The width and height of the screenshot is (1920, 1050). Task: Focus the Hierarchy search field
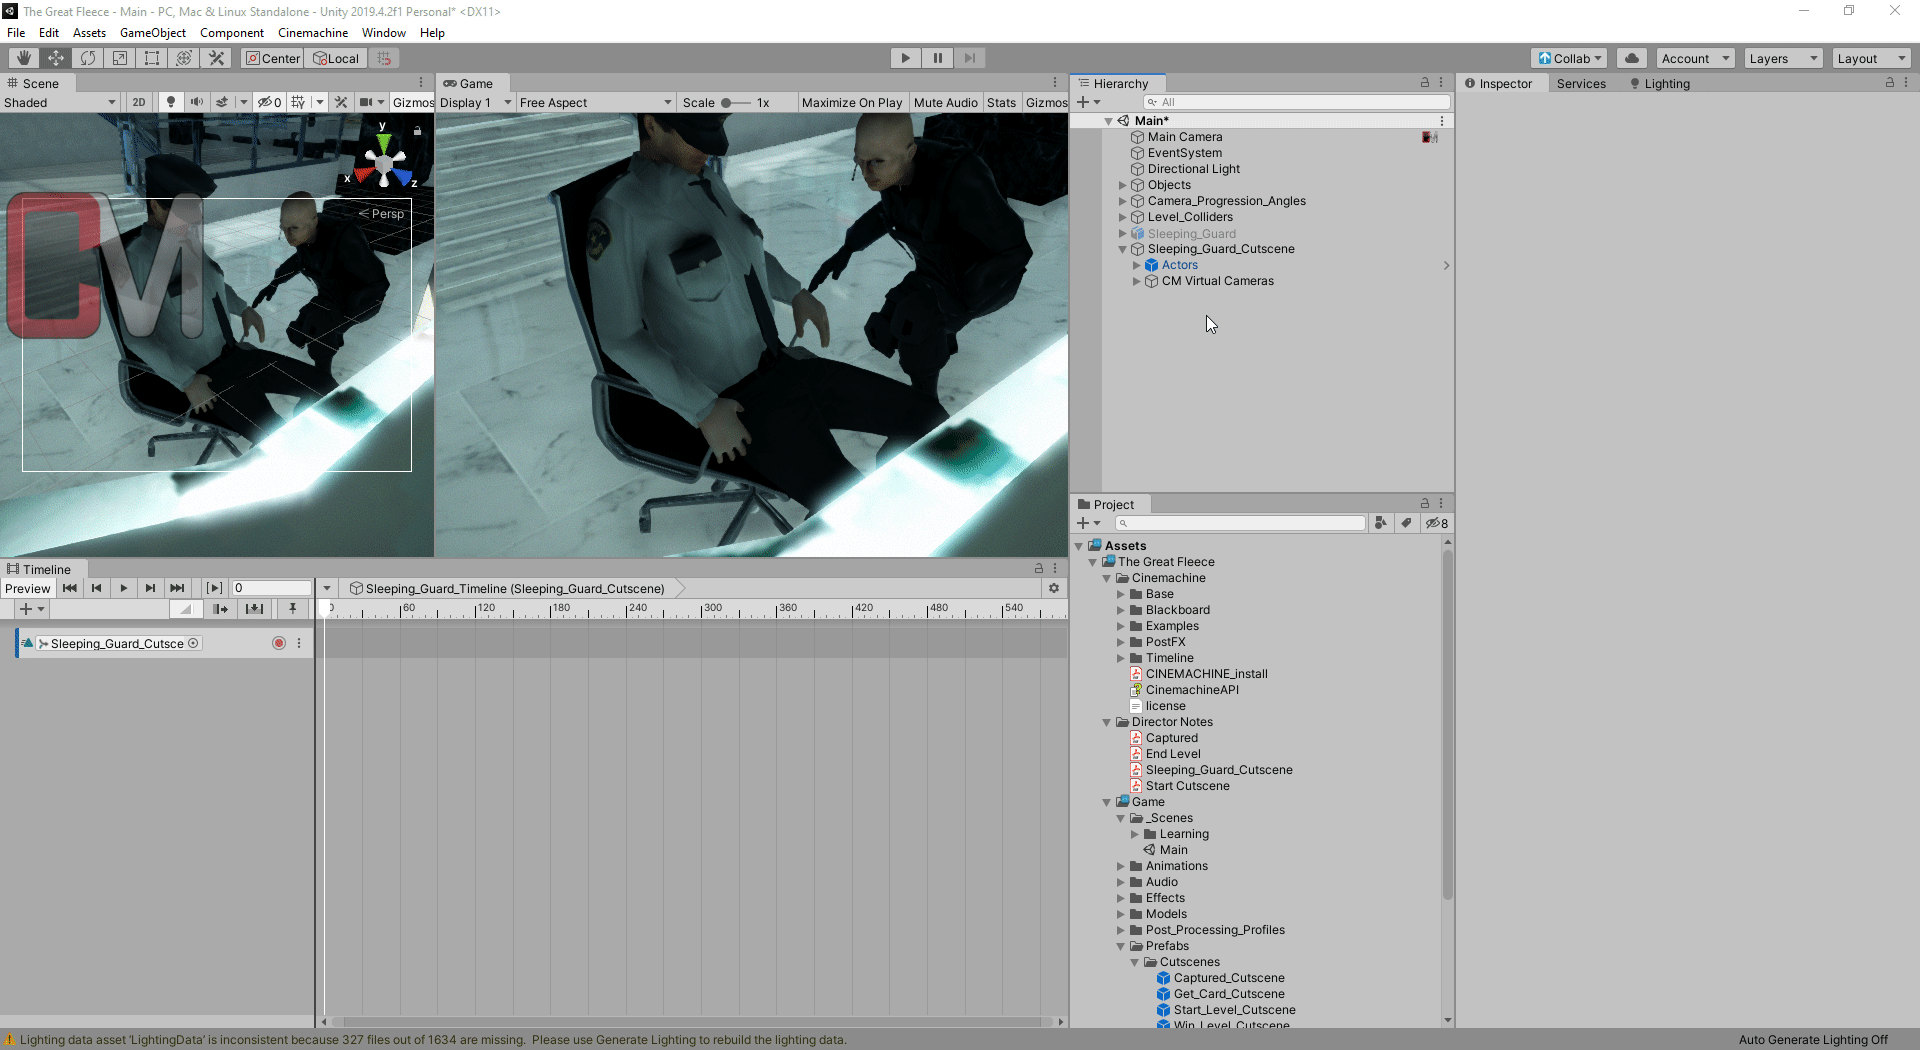(x=1297, y=102)
